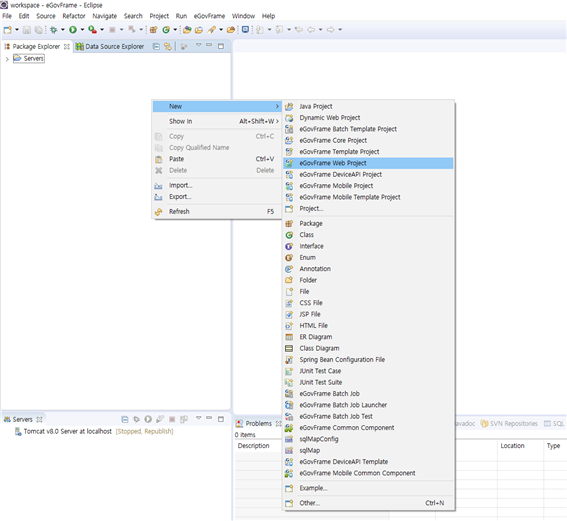Click the Collapse All icon in Servers view
The height and width of the screenshot is (521, 567).
(125, 419)
